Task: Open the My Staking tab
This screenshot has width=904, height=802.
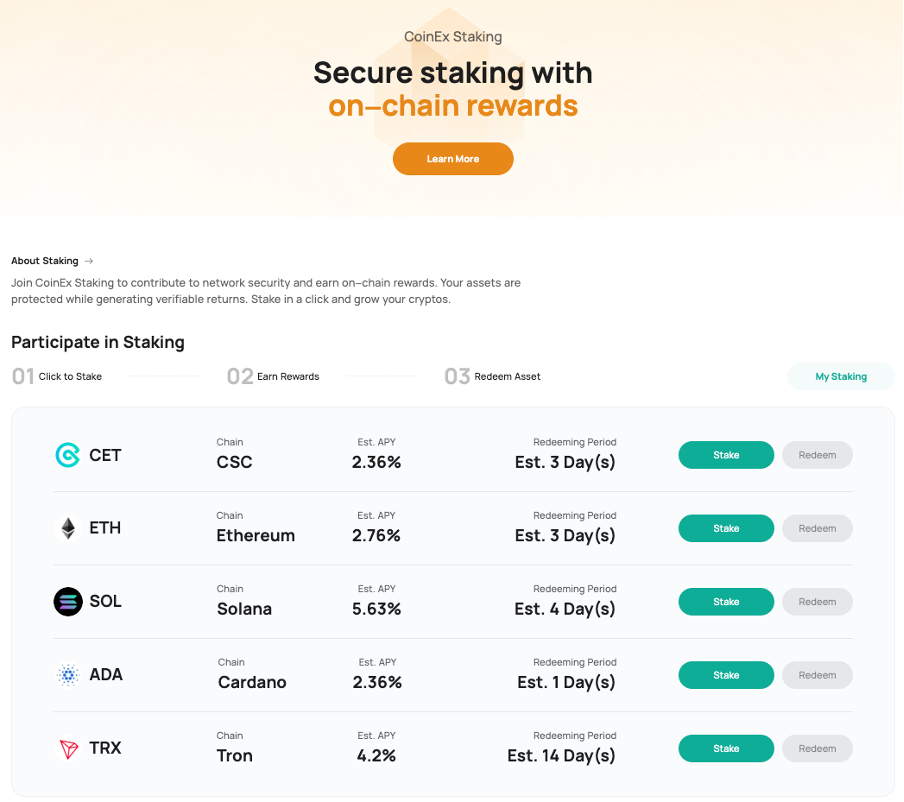Action: [841, 377]
